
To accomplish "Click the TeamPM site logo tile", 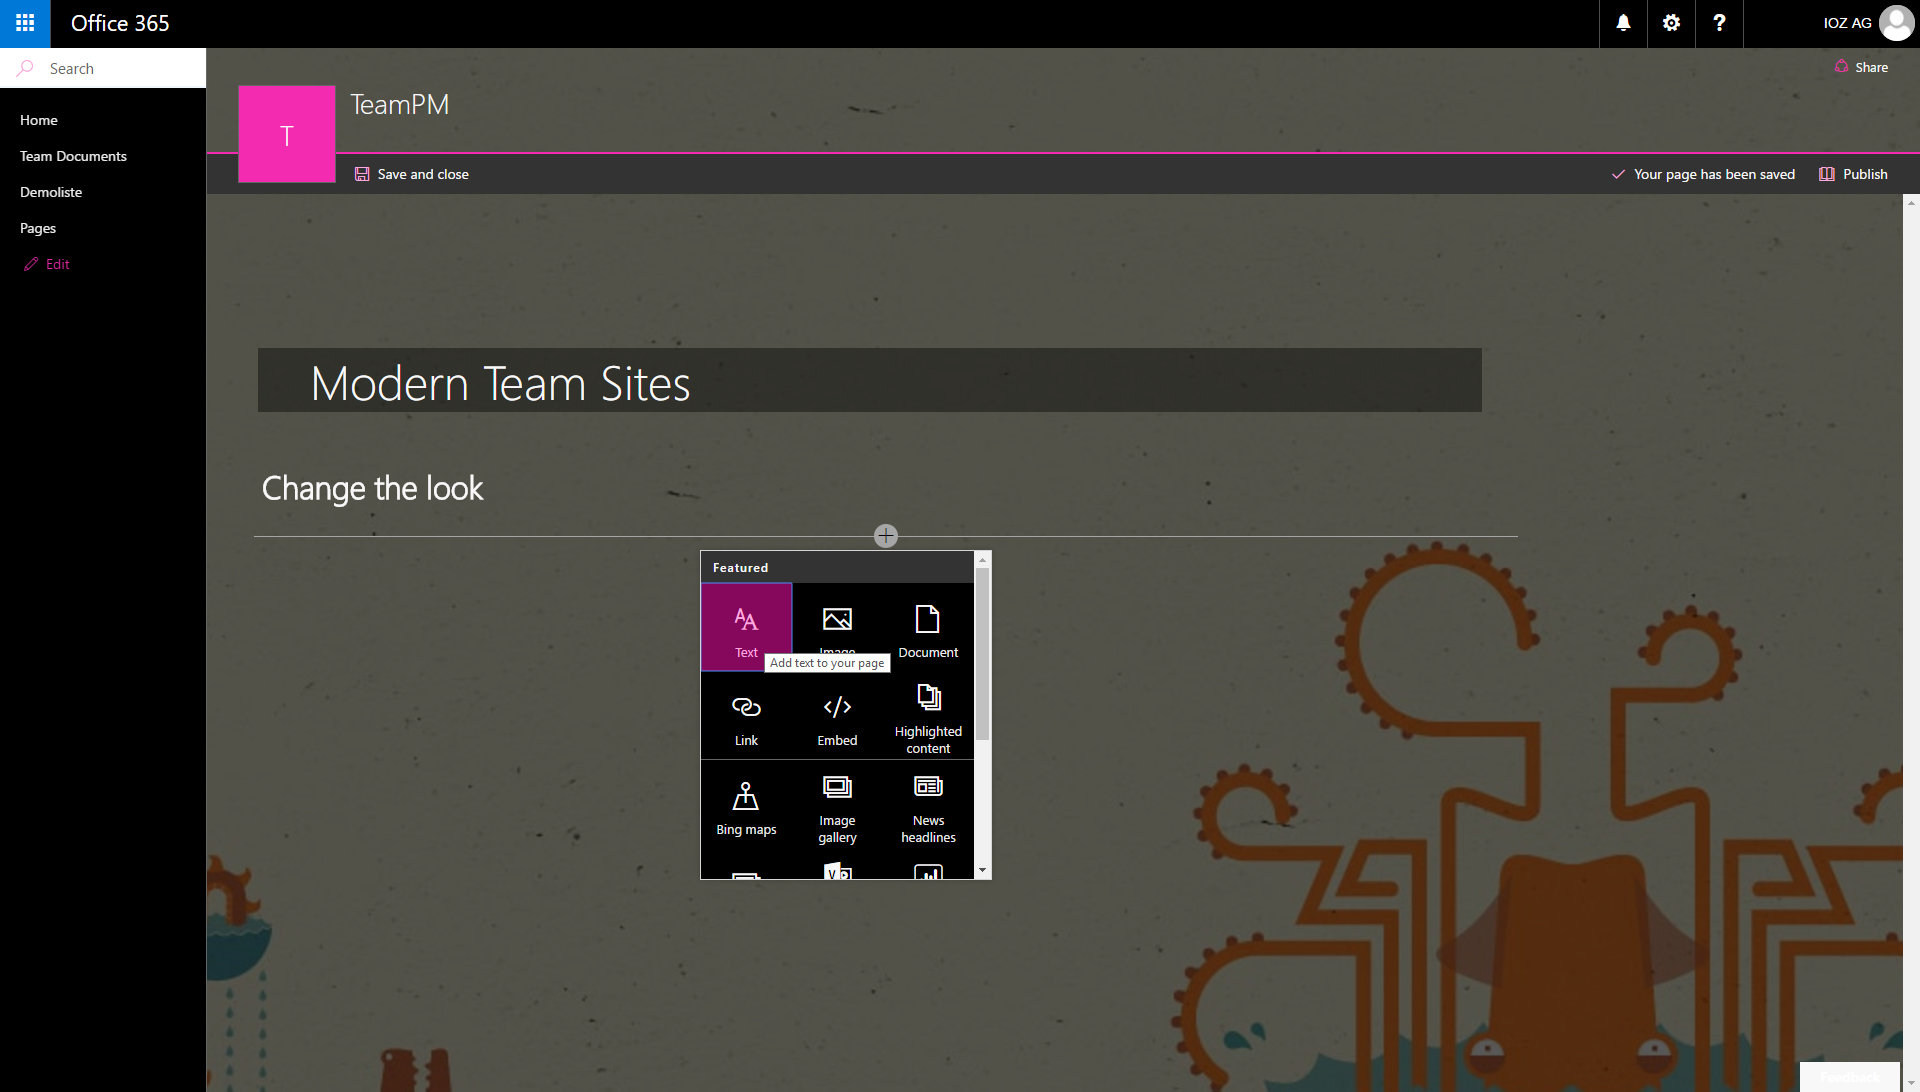I will click(x=287, y=134).
